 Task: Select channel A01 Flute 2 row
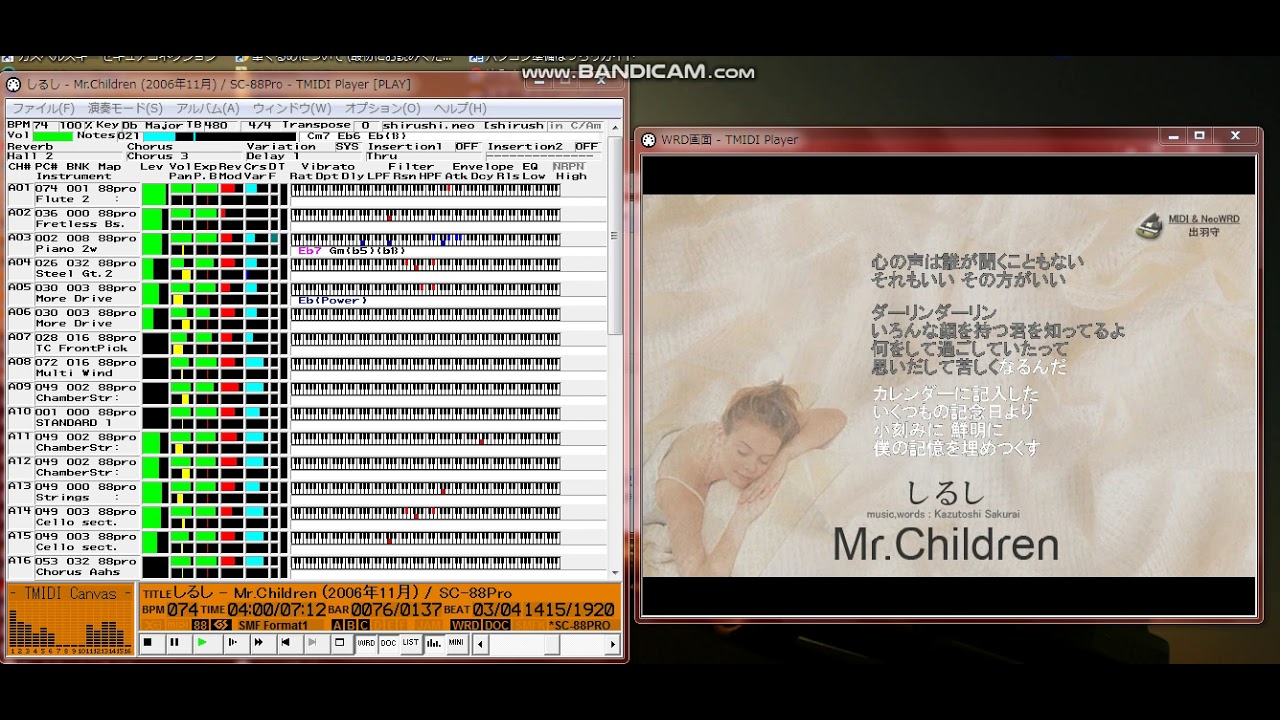pyautogui.click(x=72, y=193)
